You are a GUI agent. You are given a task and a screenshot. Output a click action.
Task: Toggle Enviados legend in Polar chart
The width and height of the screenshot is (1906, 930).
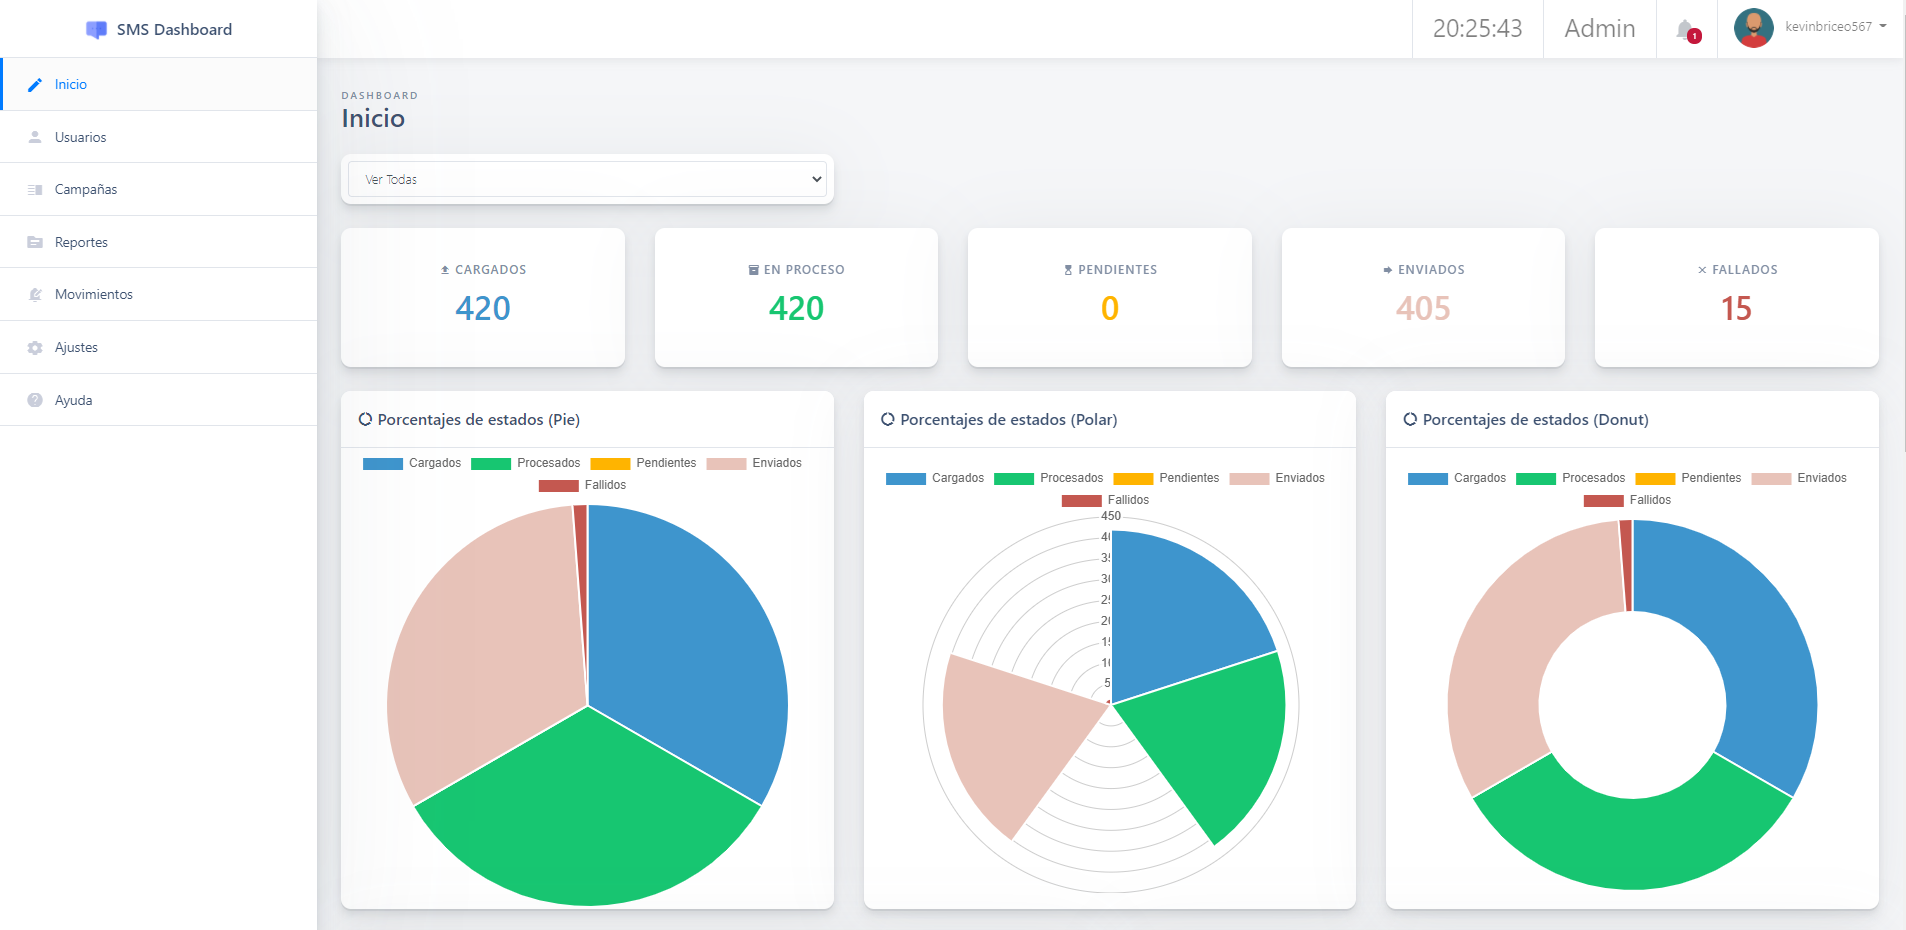pyautogui.click(x=1277, y=478)
